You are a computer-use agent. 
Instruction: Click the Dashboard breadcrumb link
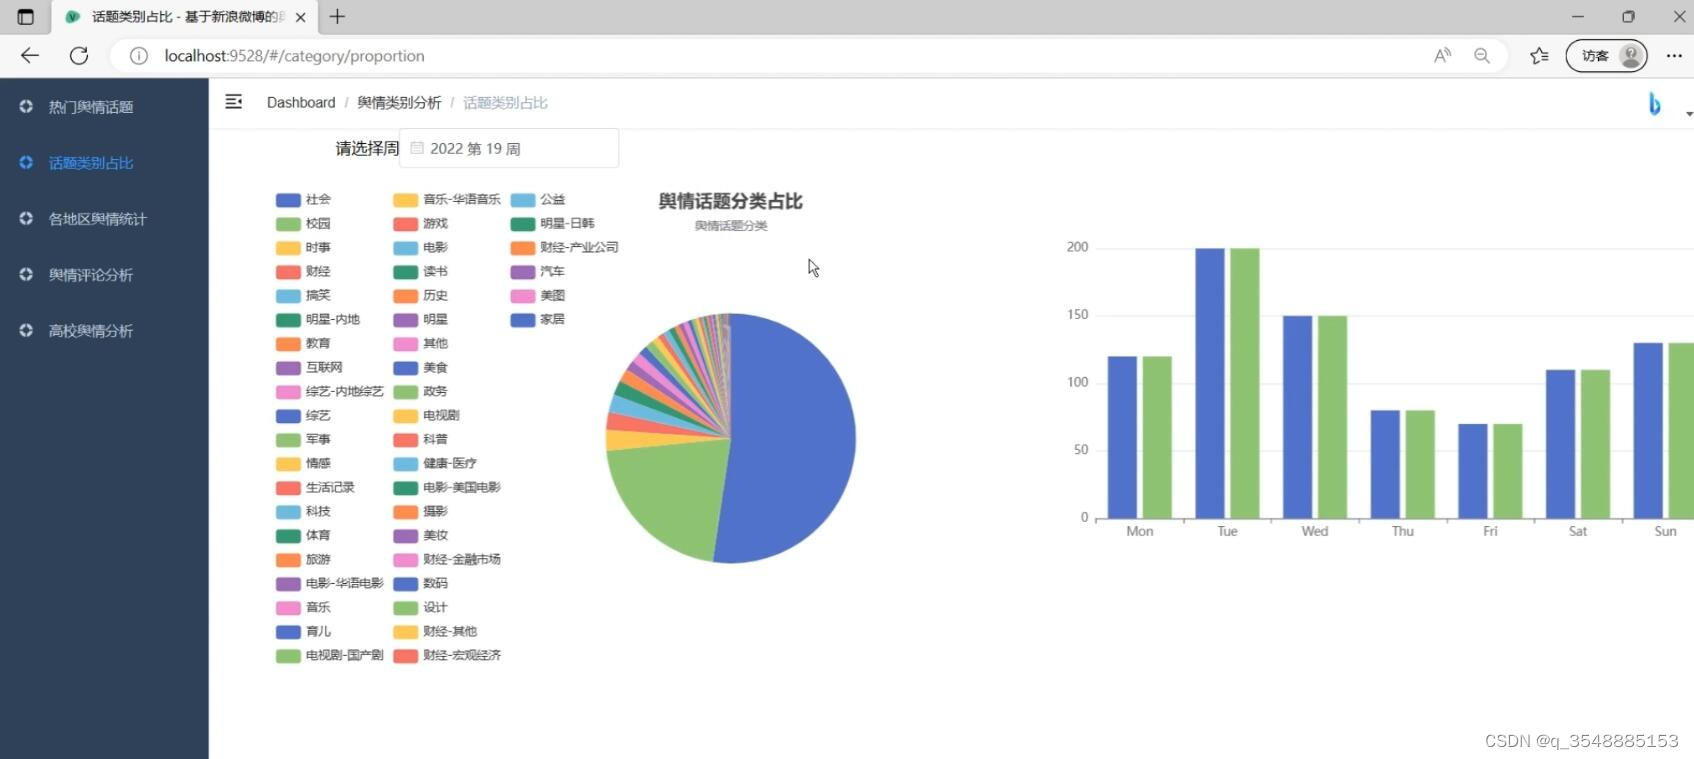[x=301, y=102]
